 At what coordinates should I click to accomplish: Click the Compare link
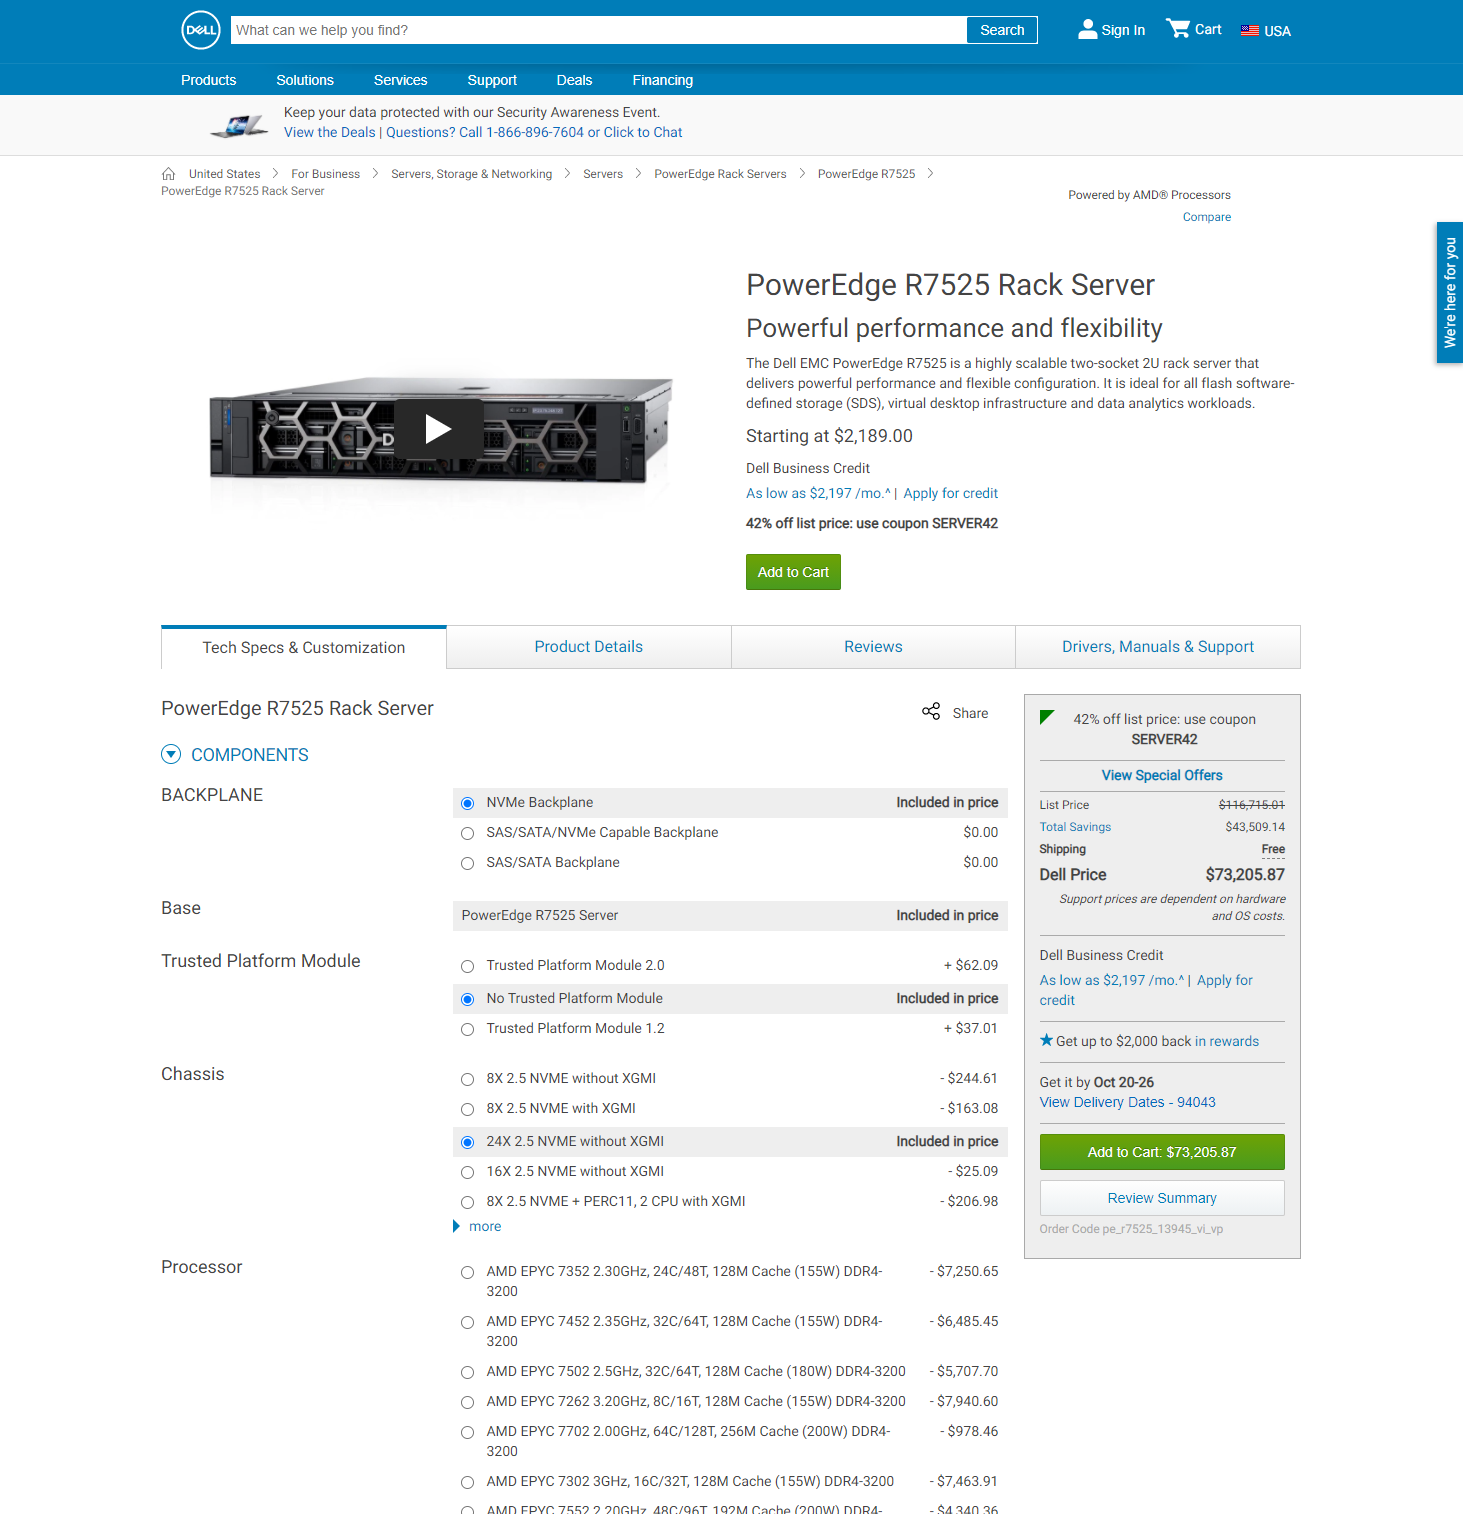(x=1207, y=217)
